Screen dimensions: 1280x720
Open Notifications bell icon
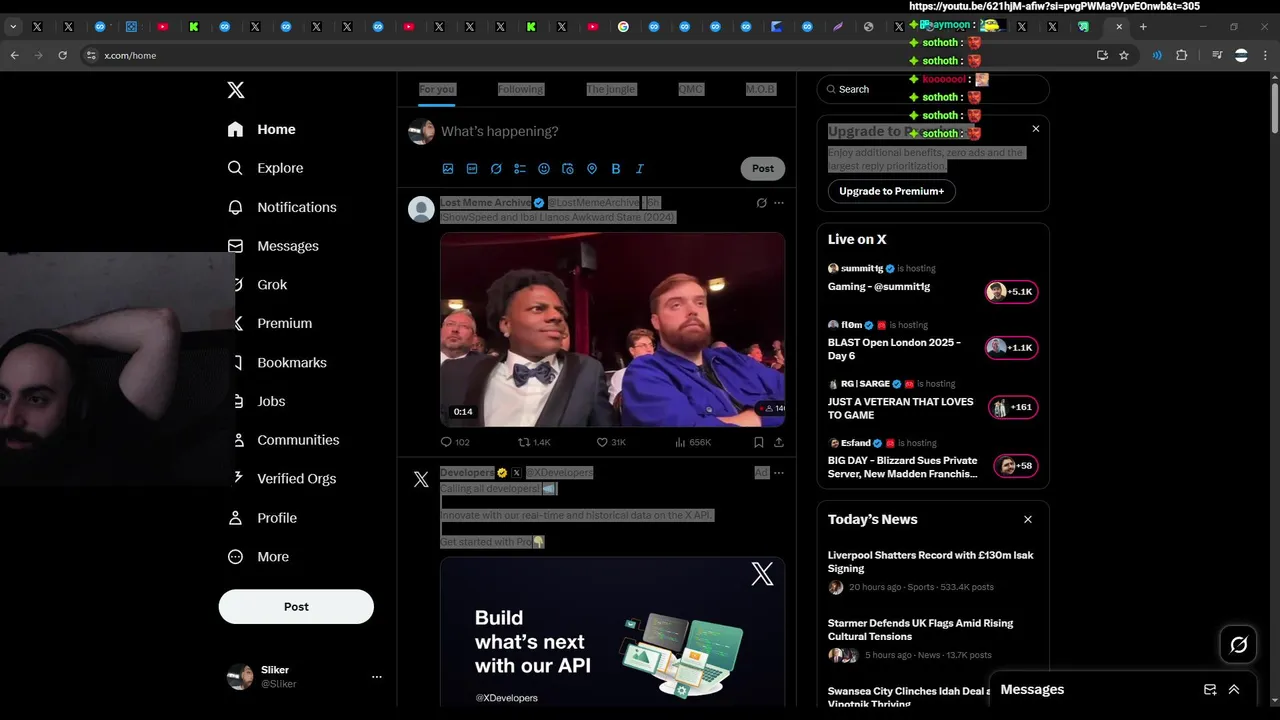235,207
